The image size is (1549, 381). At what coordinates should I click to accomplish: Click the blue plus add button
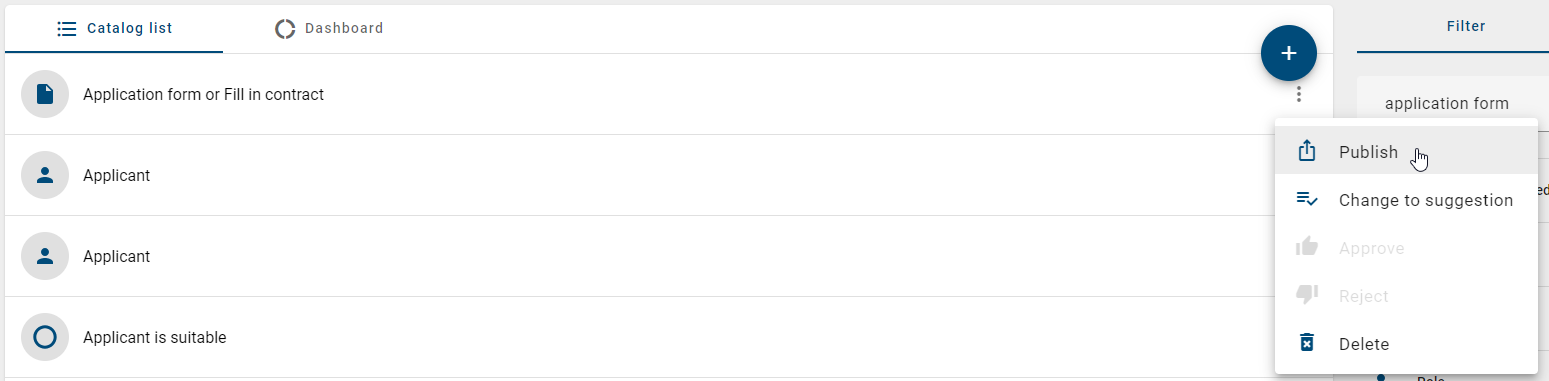[1289, 53]
